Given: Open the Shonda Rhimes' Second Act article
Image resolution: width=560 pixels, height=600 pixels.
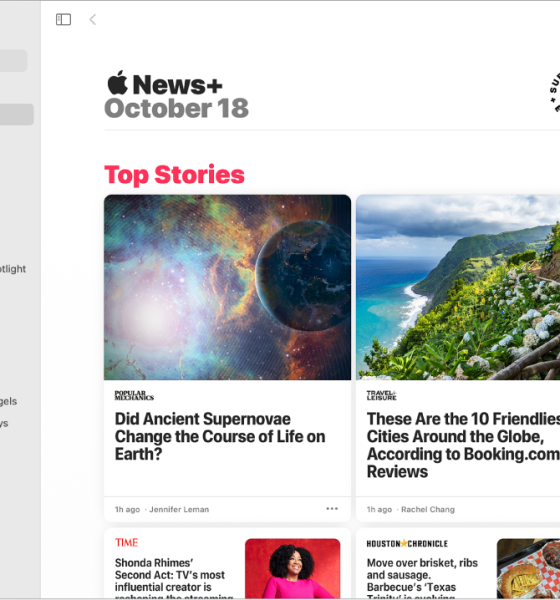Looking at the screenshot, I should coord(174,579).
